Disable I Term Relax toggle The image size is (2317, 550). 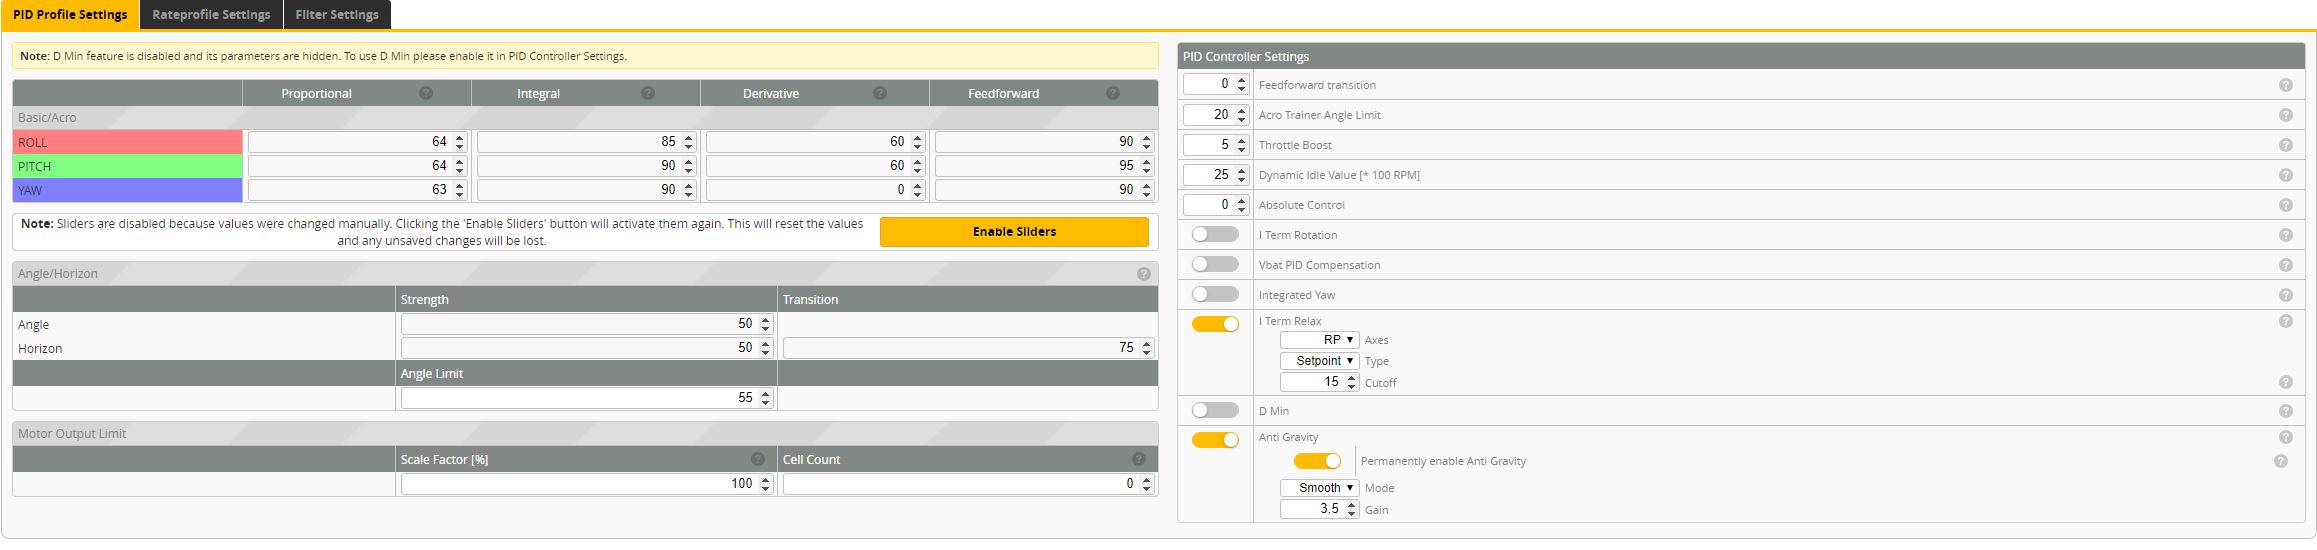[x=1215, y=324]
